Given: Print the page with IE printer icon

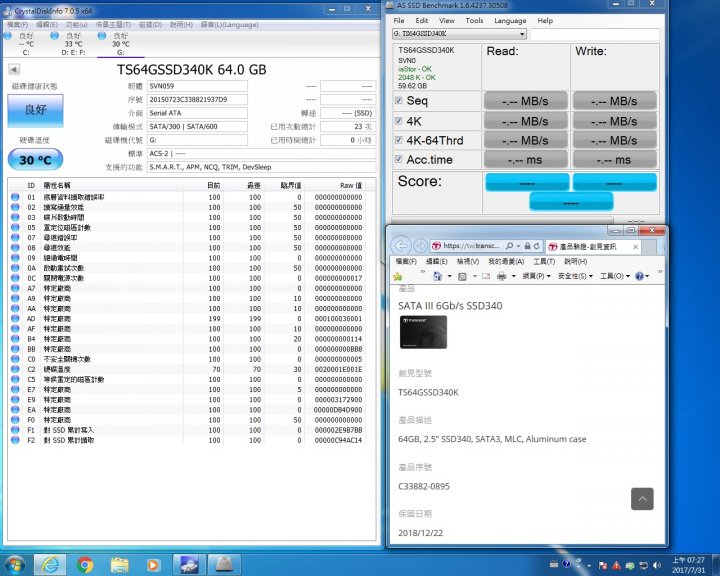Looking at the screenshot, I should (x=501, y=276).
